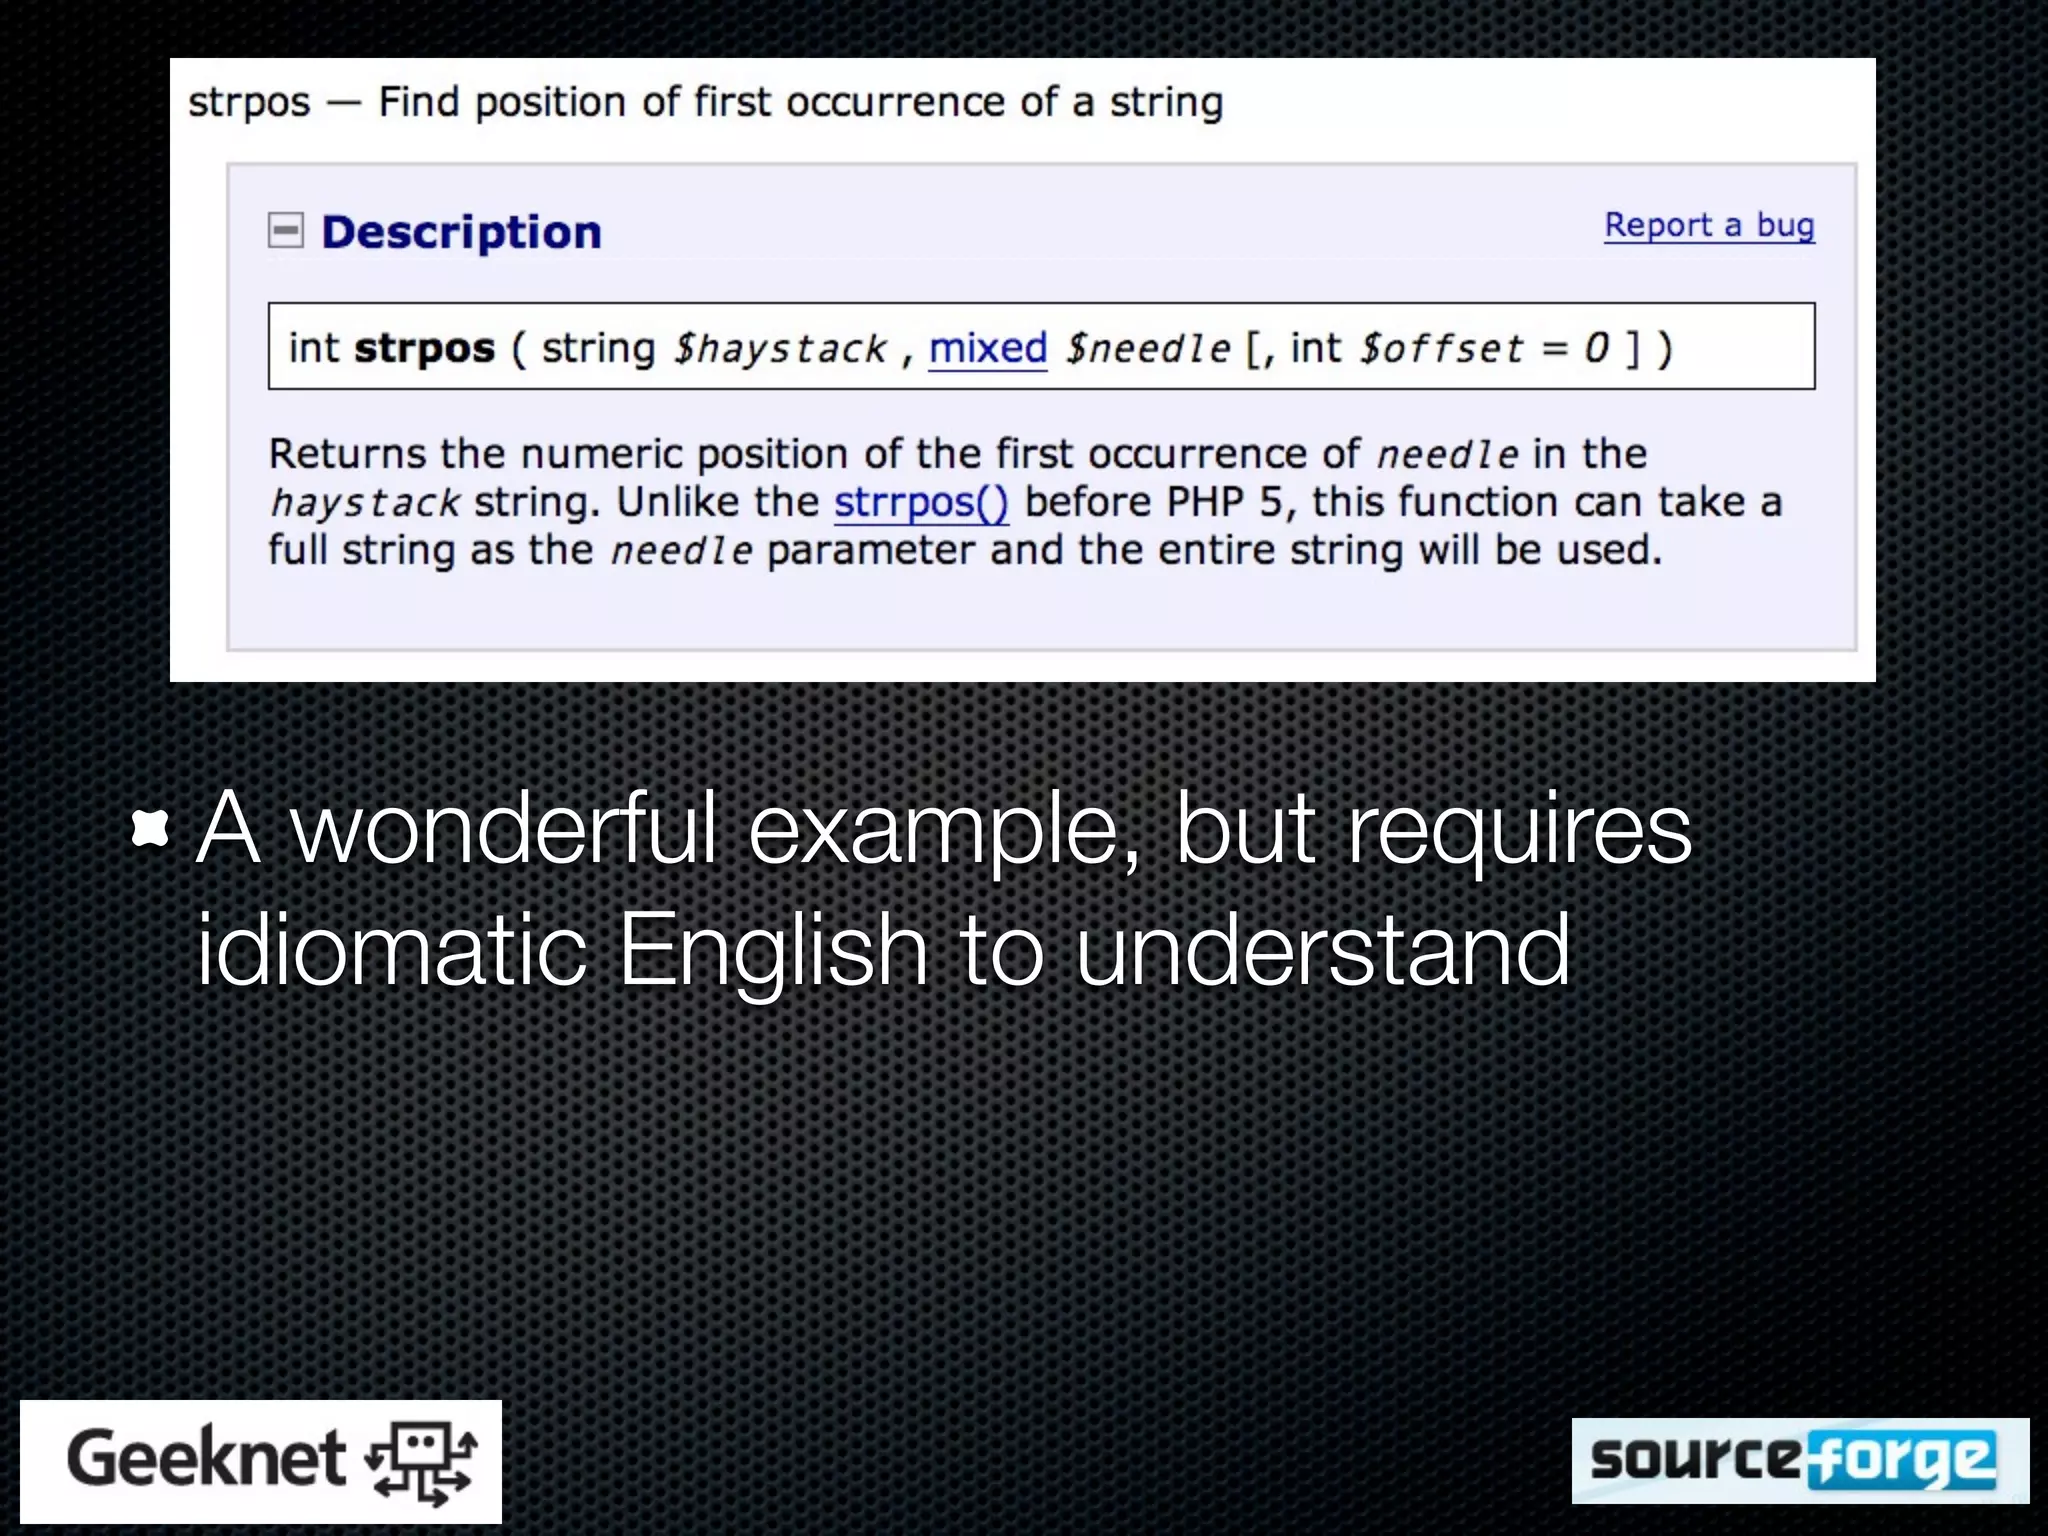Click the Description heading
Screen dimensions: 2048x1536
click(461, 232)
